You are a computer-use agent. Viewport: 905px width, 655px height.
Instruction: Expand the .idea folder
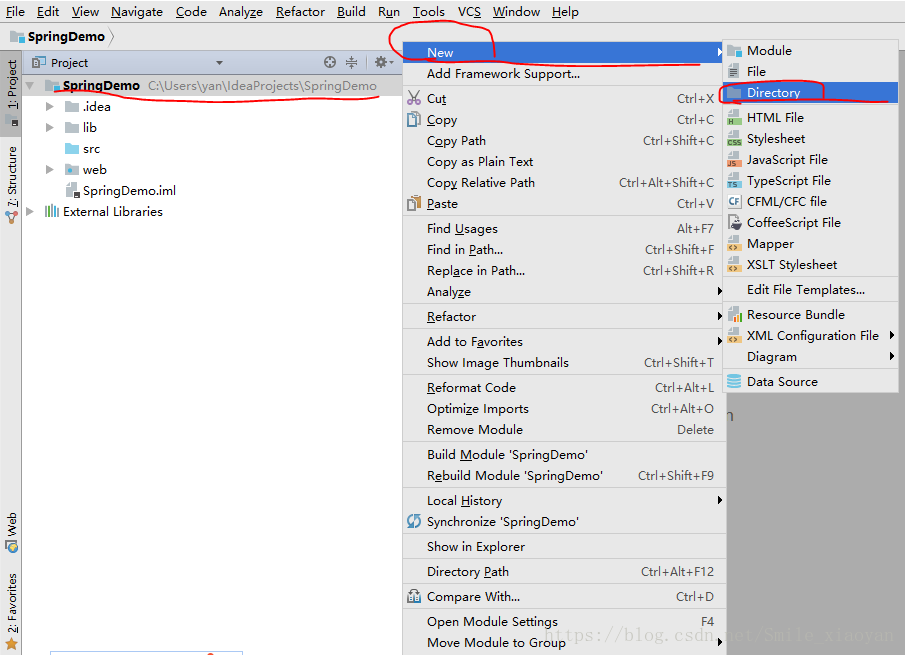(50, 107)
